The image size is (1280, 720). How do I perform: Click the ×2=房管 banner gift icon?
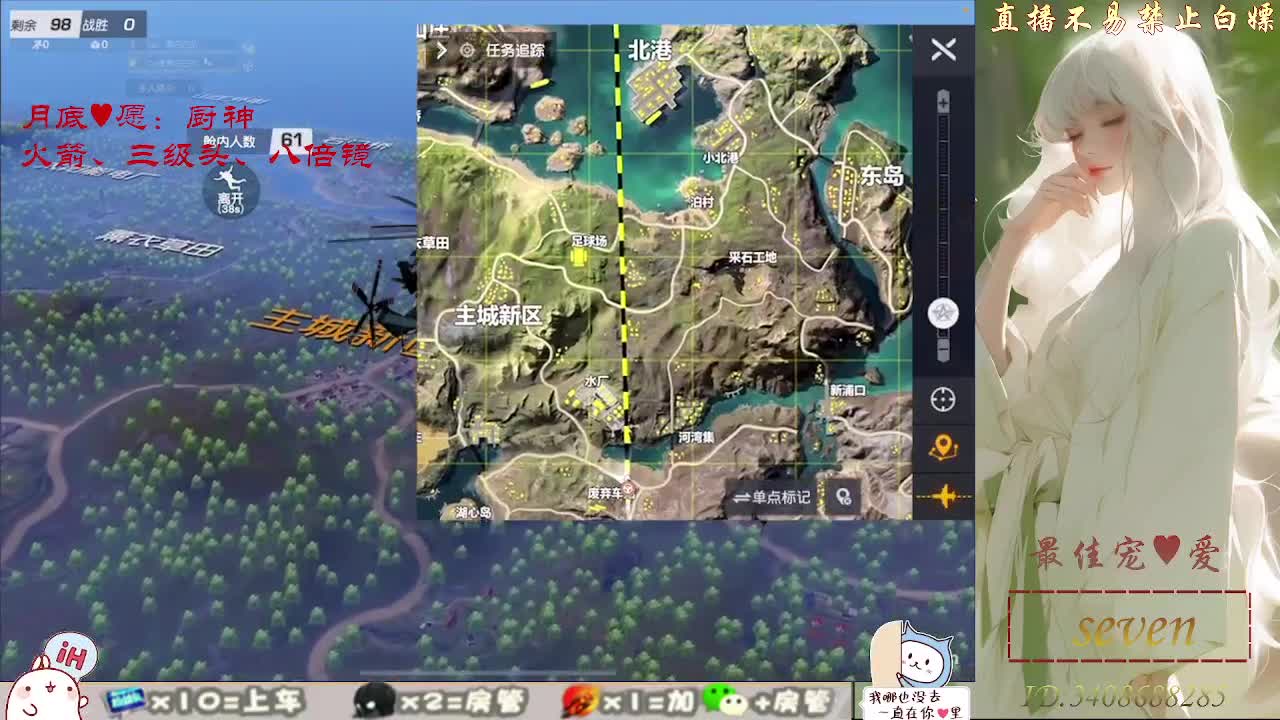point(374,702)
